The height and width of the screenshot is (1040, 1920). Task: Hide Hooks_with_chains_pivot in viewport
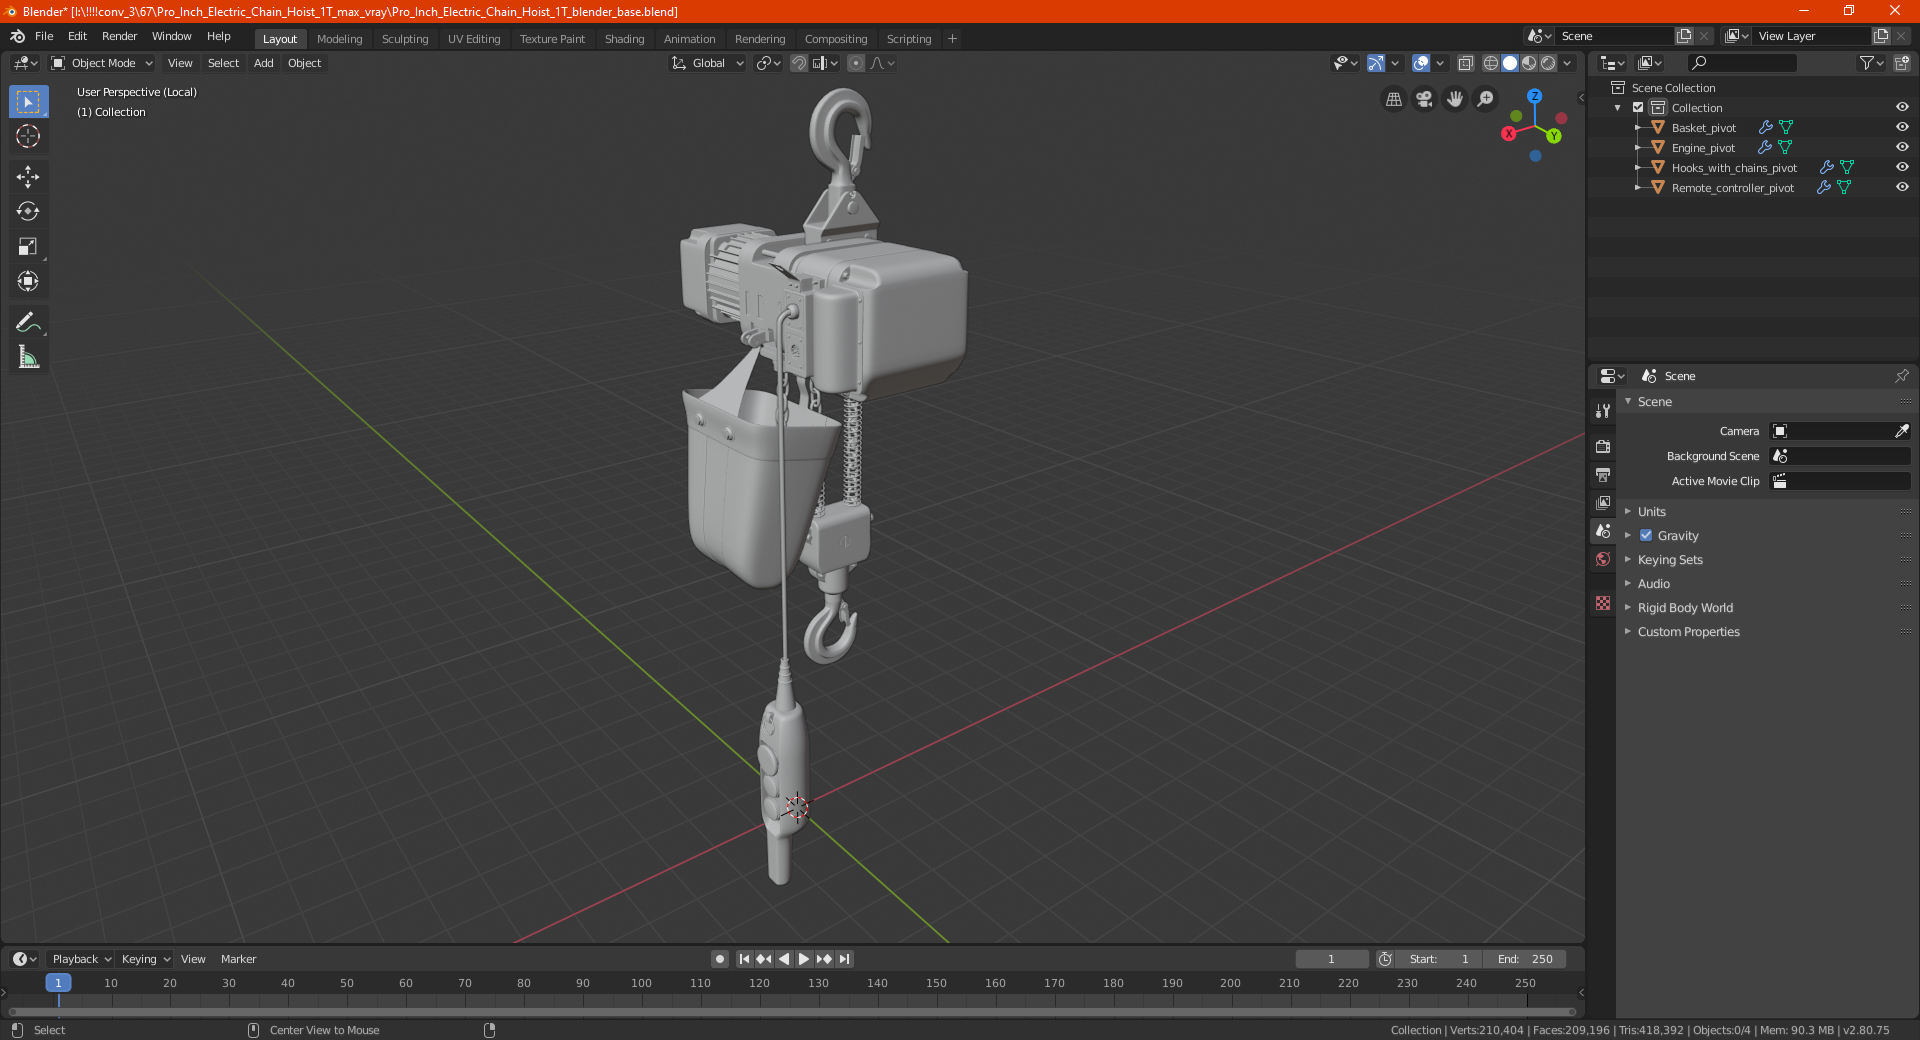click(1902, 168)
